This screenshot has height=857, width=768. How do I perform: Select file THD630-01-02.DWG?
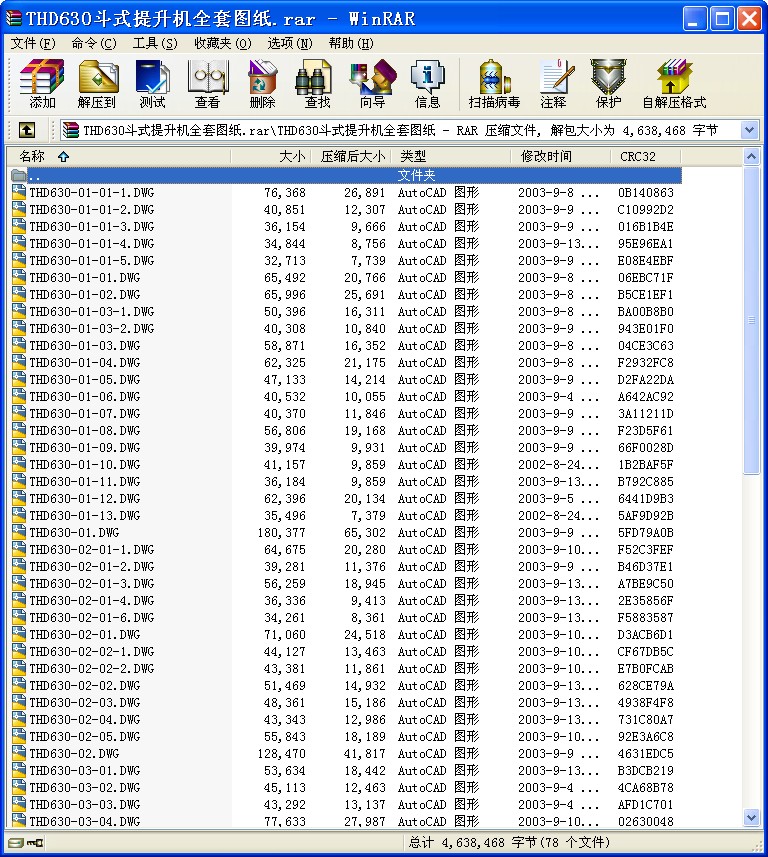(85, 294)
